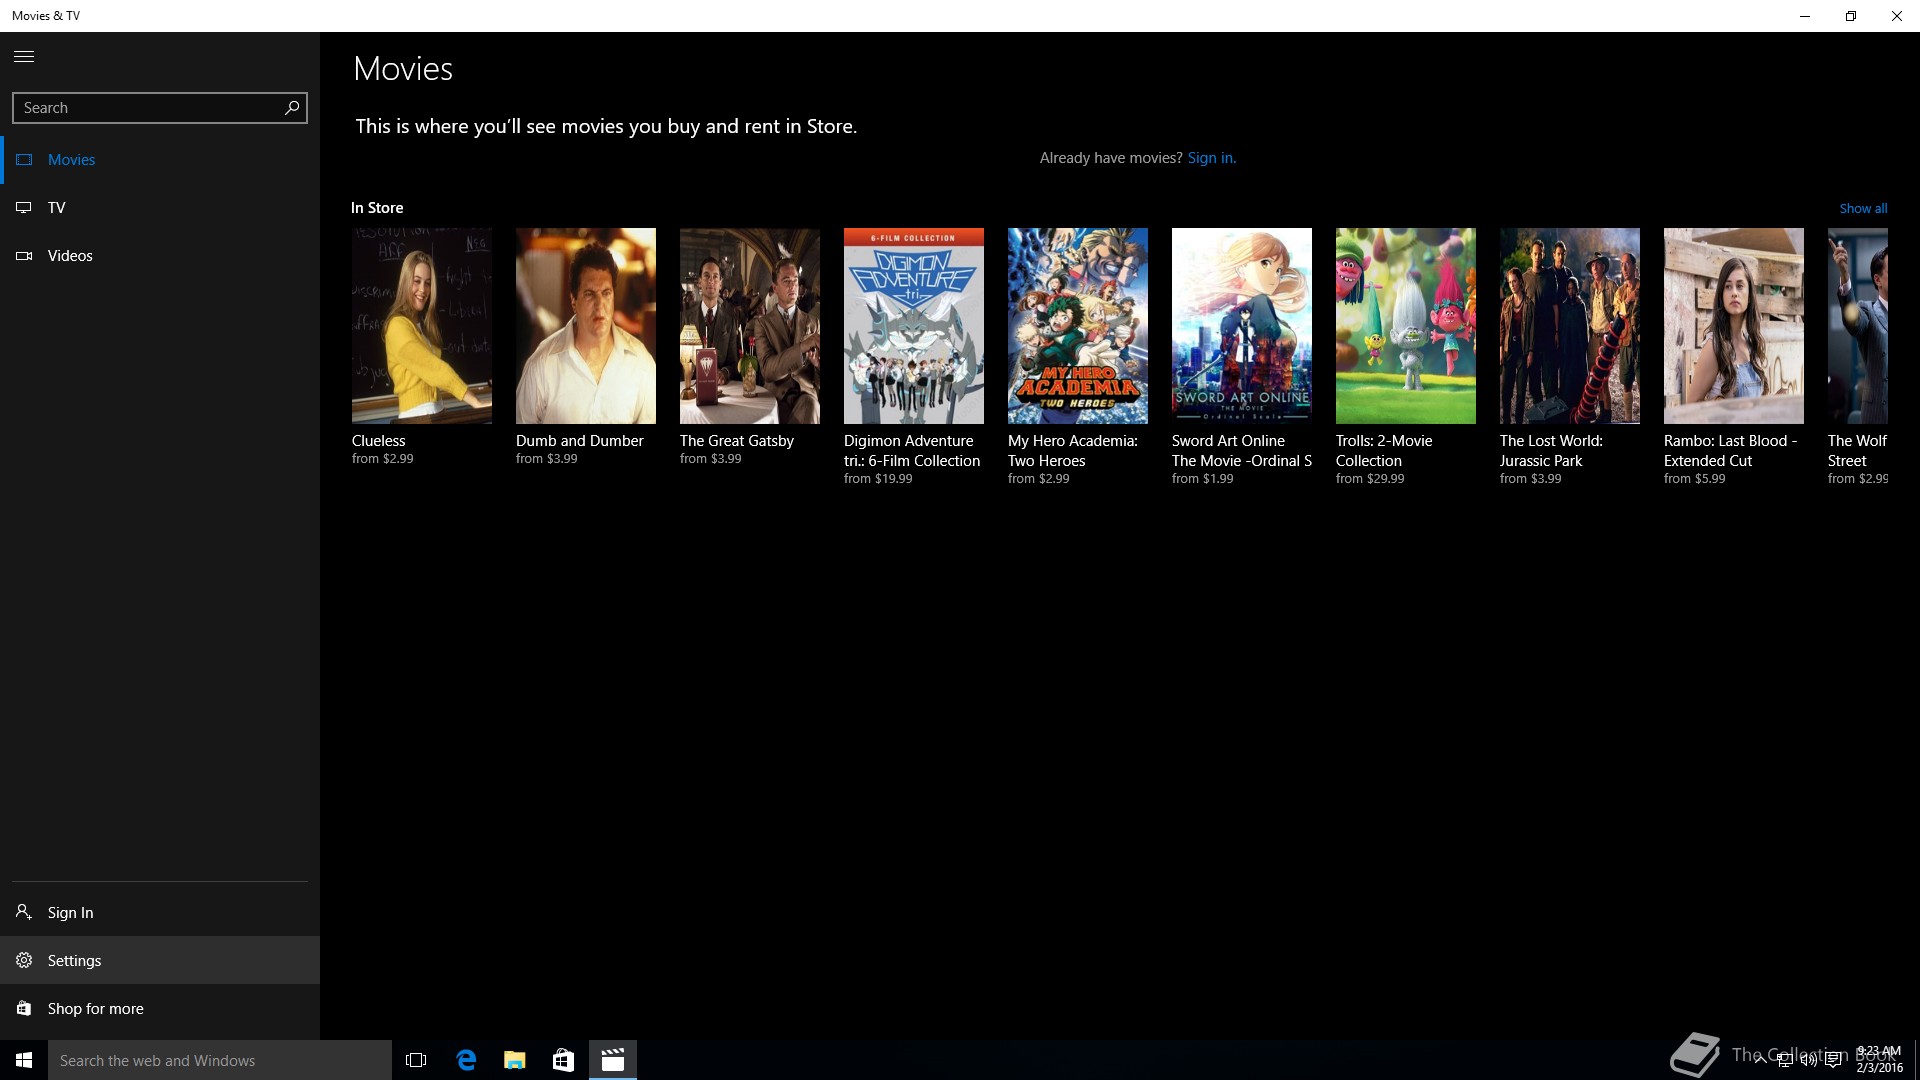Click the Settings gear icon

click(24, 961)
